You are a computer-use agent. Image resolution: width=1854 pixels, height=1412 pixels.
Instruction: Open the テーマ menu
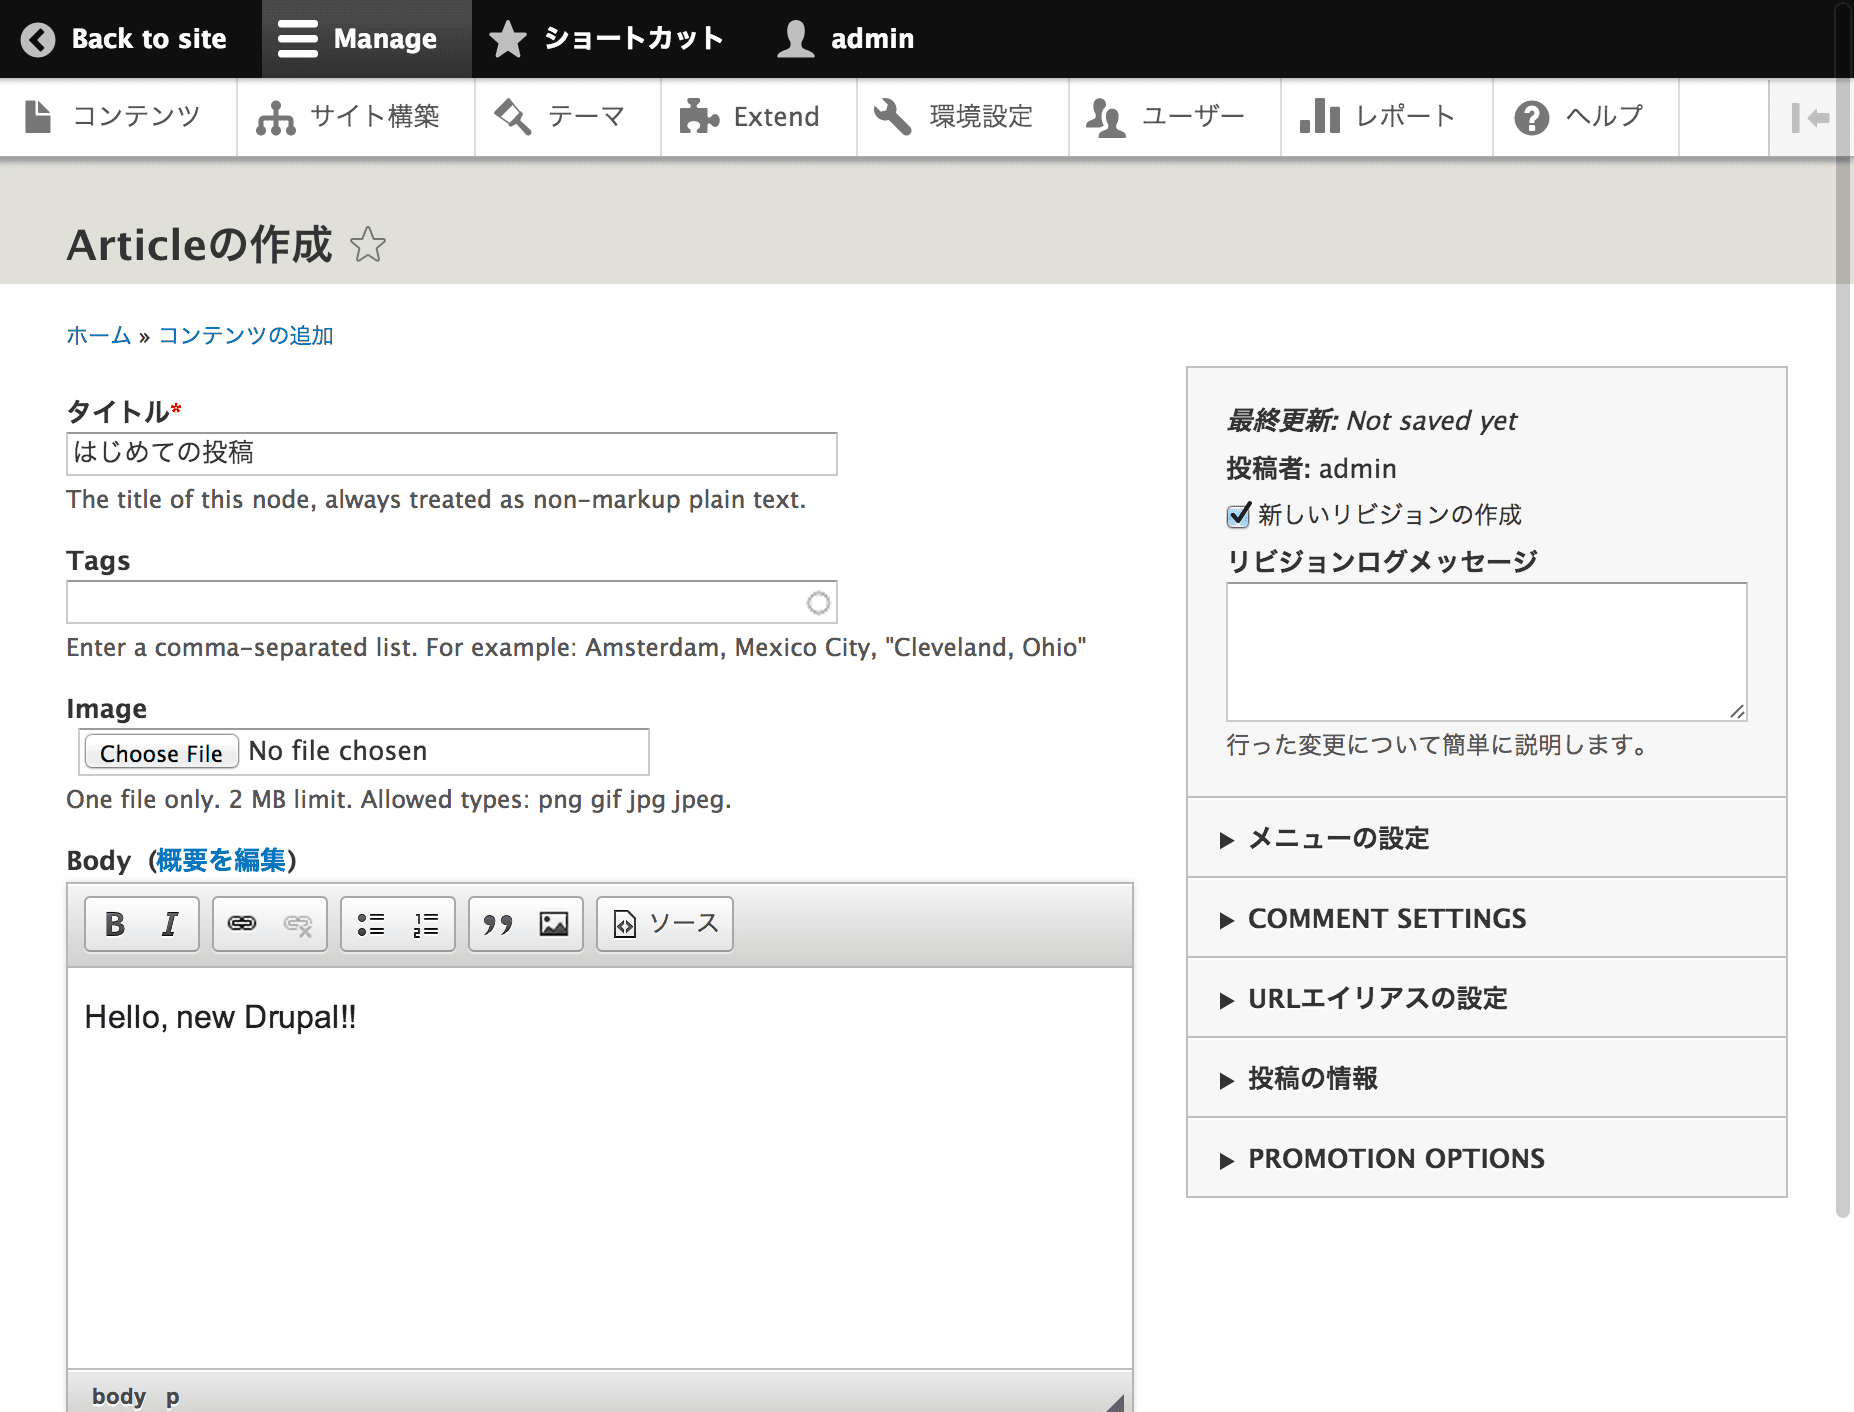point(567,117)
